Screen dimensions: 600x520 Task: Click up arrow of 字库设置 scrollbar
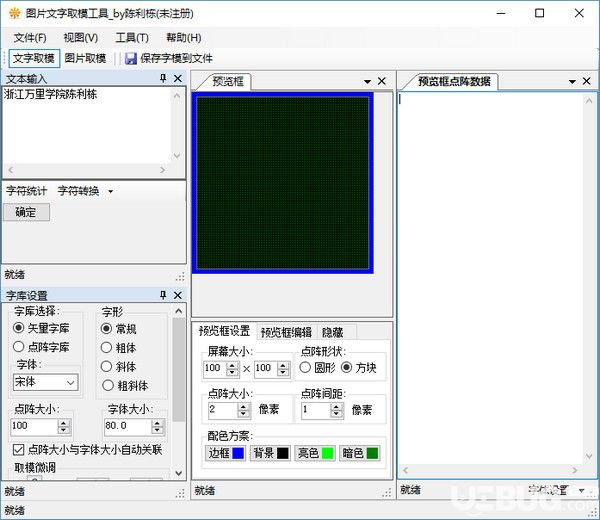point(179,311)
